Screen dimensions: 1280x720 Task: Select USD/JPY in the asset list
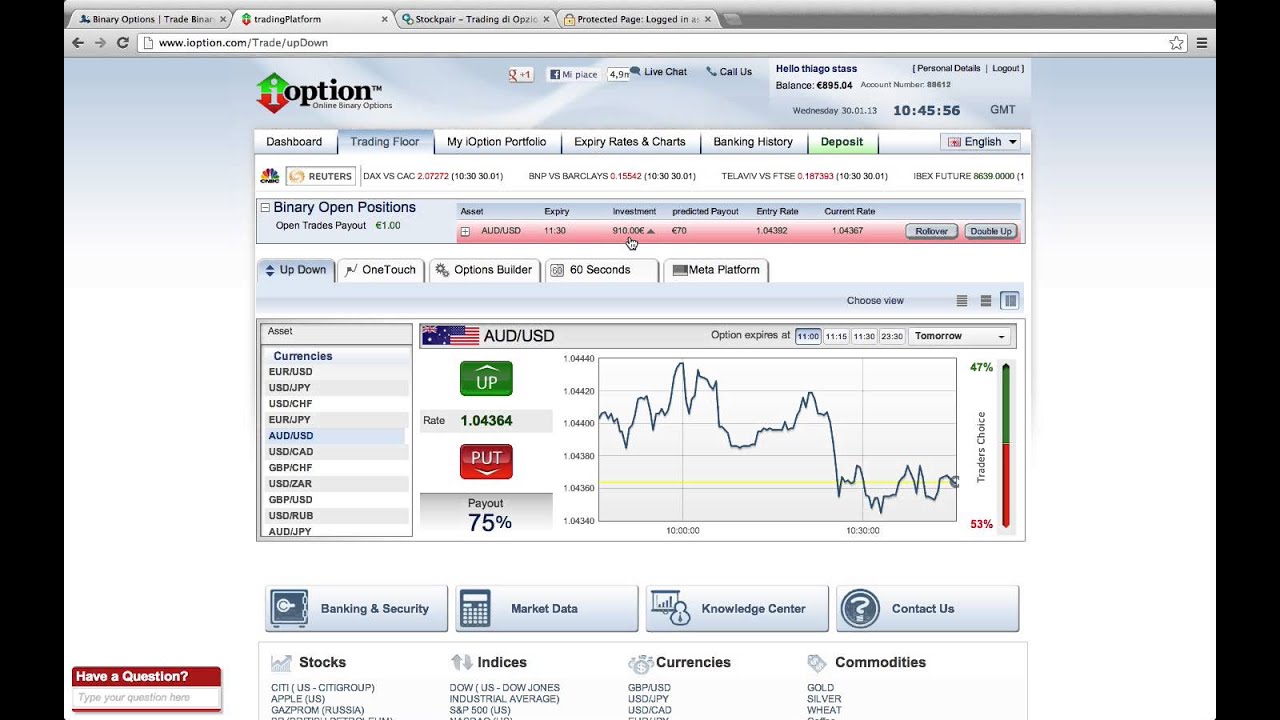pyautogui.click(x=335, y=388)
